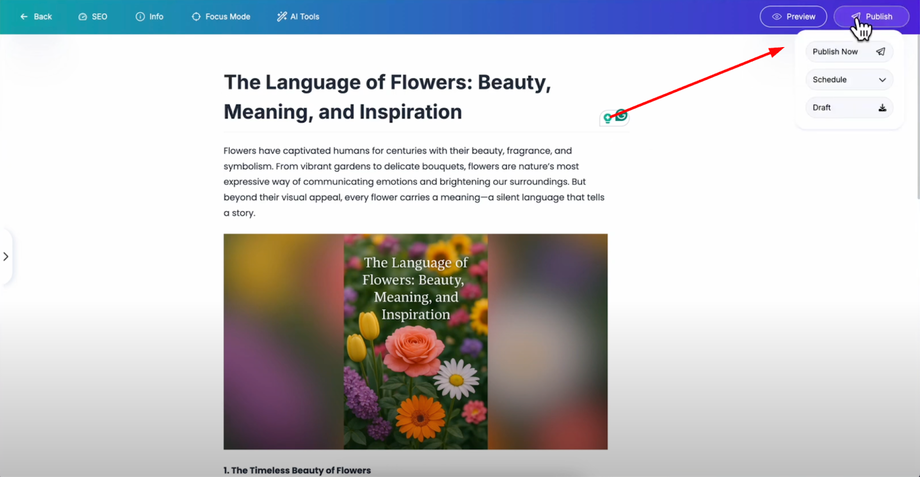Open the Schedule option in publish menu
The height and width of the screenshot is (477, 920).
point(831,80)
